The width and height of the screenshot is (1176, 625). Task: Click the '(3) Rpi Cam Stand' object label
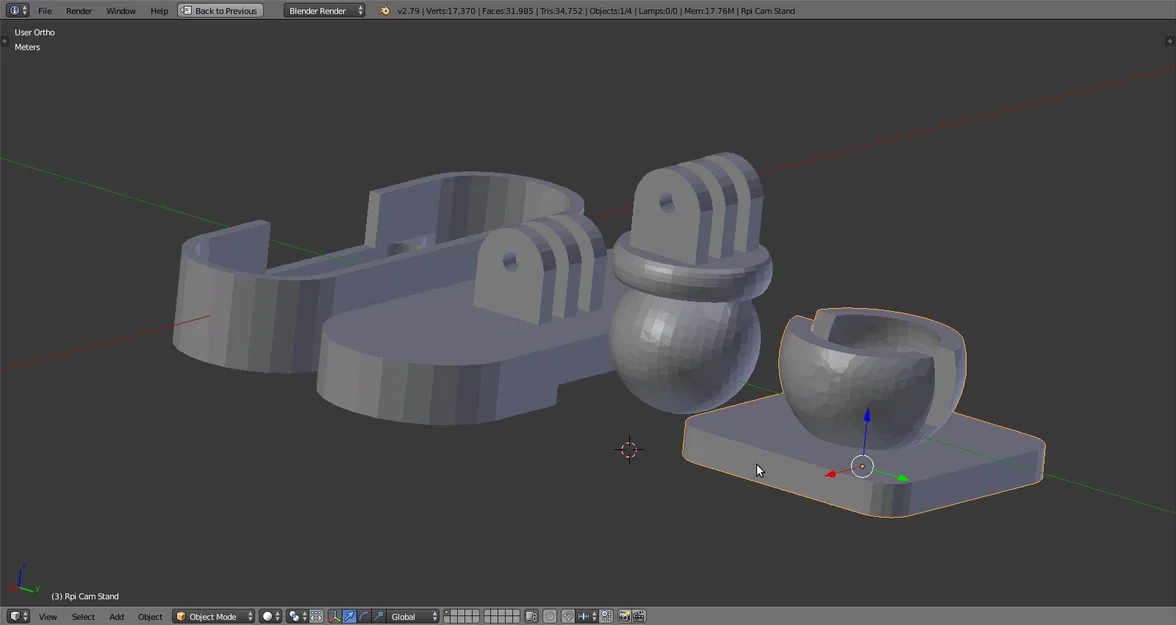click(85, 596)
